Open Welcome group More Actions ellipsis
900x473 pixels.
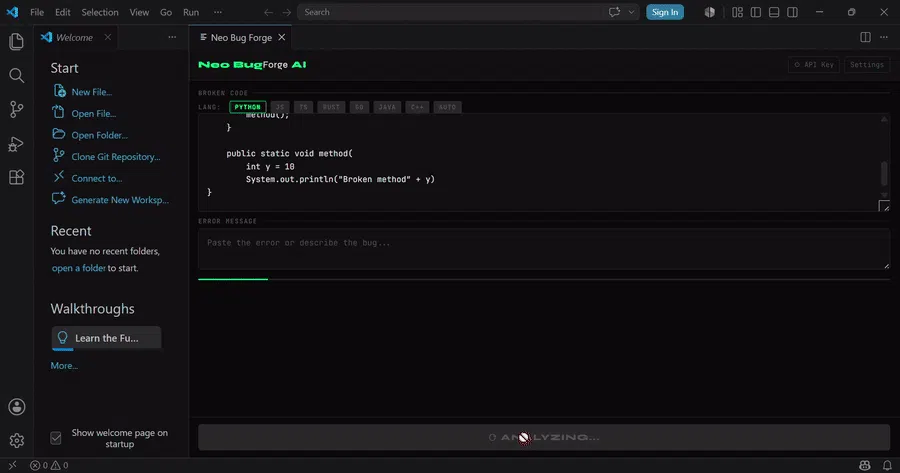172,37
